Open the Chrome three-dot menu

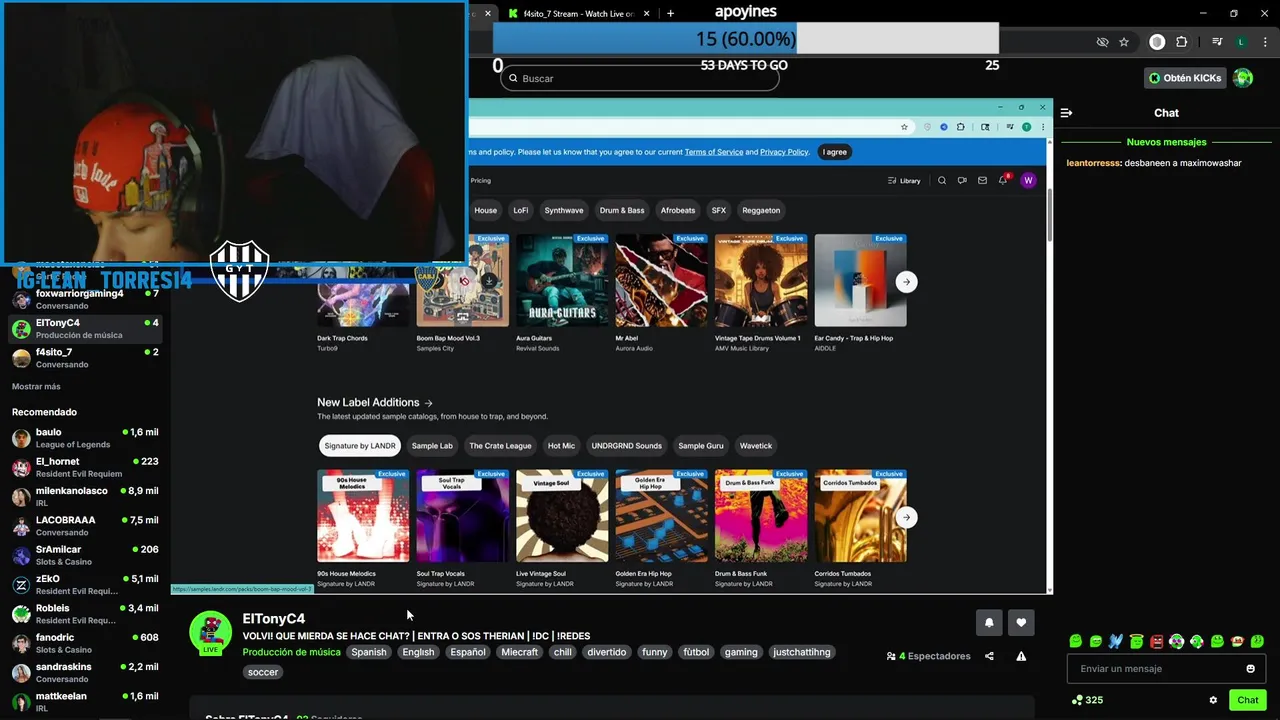(x=1263, y=42)
